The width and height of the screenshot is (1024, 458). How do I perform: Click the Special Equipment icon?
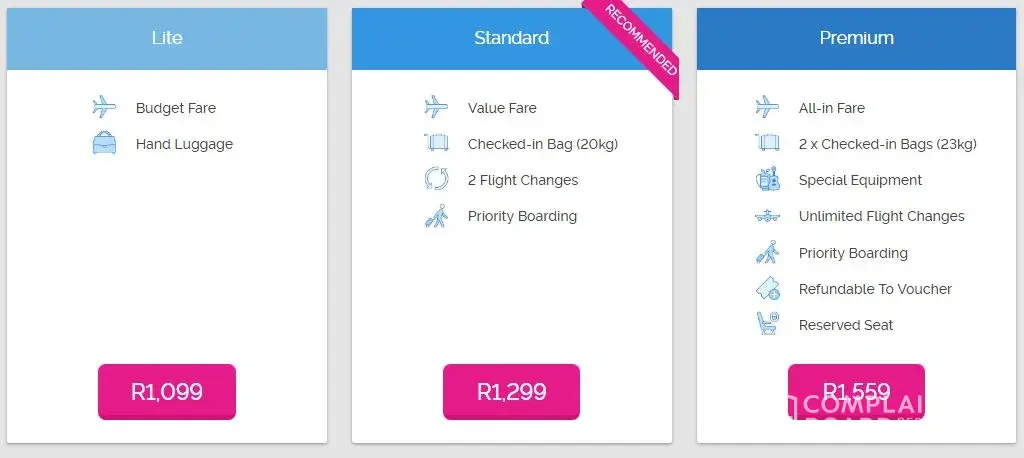(767, 180)
